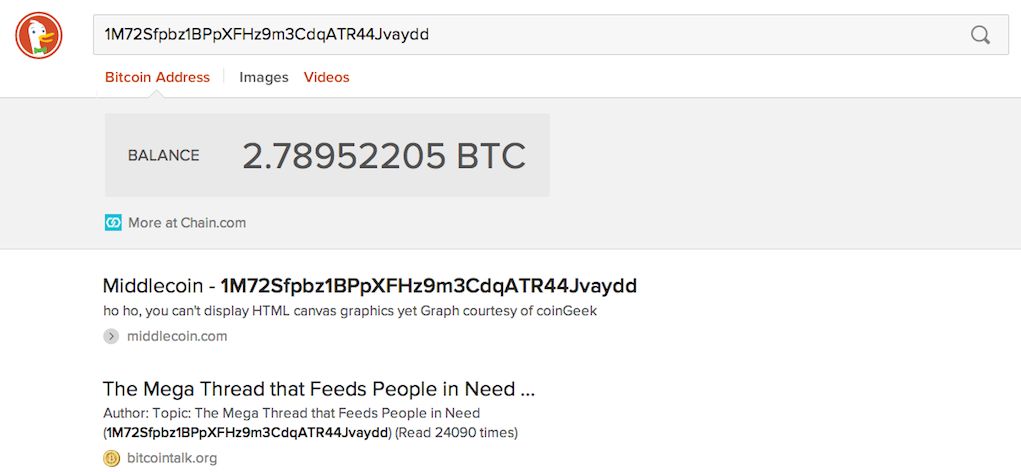Click the 2.78952205 BTC balance box
This screenshot has width=1021, height=472.
pyautogui.click(x=328, y=155)
